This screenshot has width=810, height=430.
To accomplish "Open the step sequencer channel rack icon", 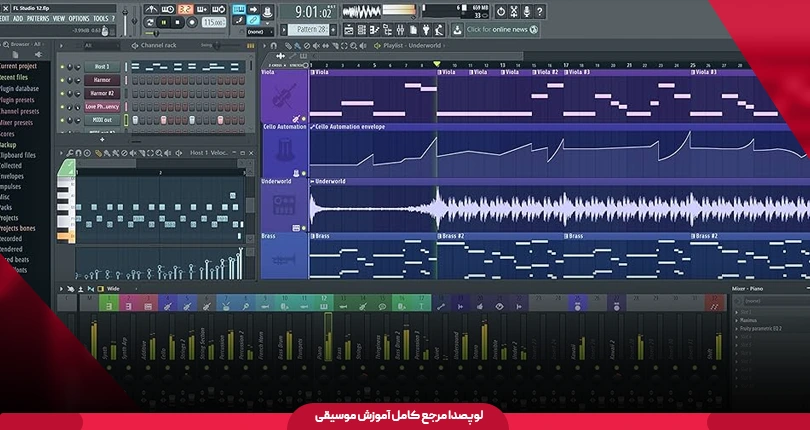I will pyautogui.click(x=362, y=30).
